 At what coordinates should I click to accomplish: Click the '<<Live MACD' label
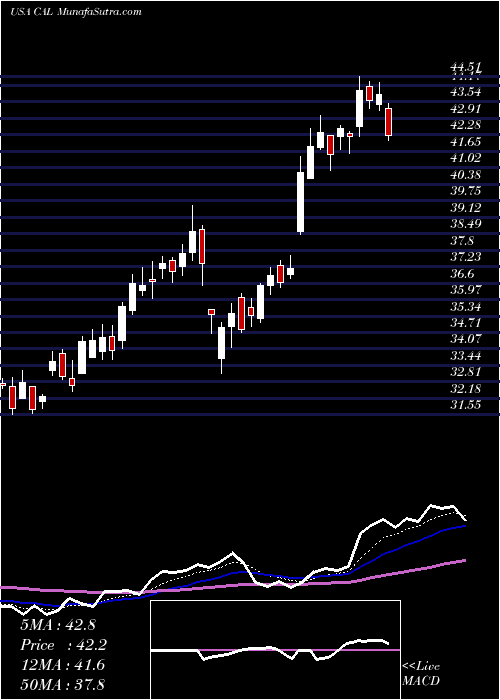click(421, 674)
